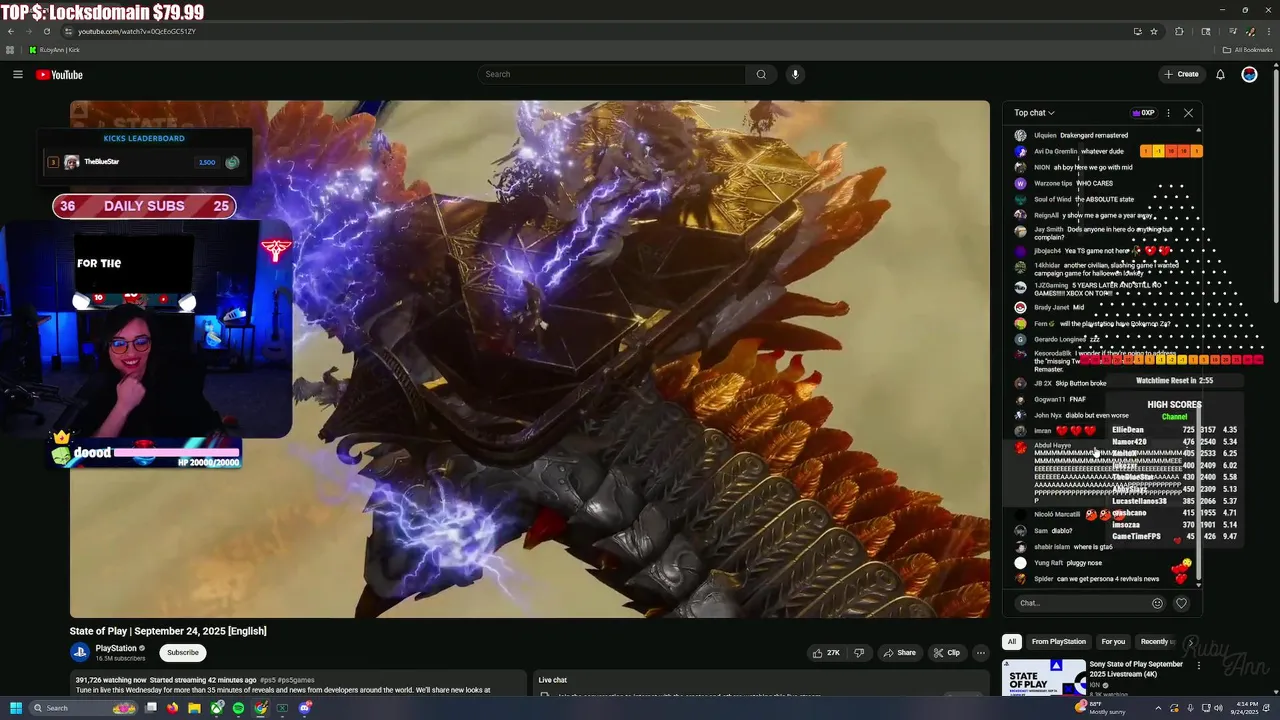Click Warzone tips WHO CARES message
Viewport: 1280px width, 720px height.
click(1063, 183)
